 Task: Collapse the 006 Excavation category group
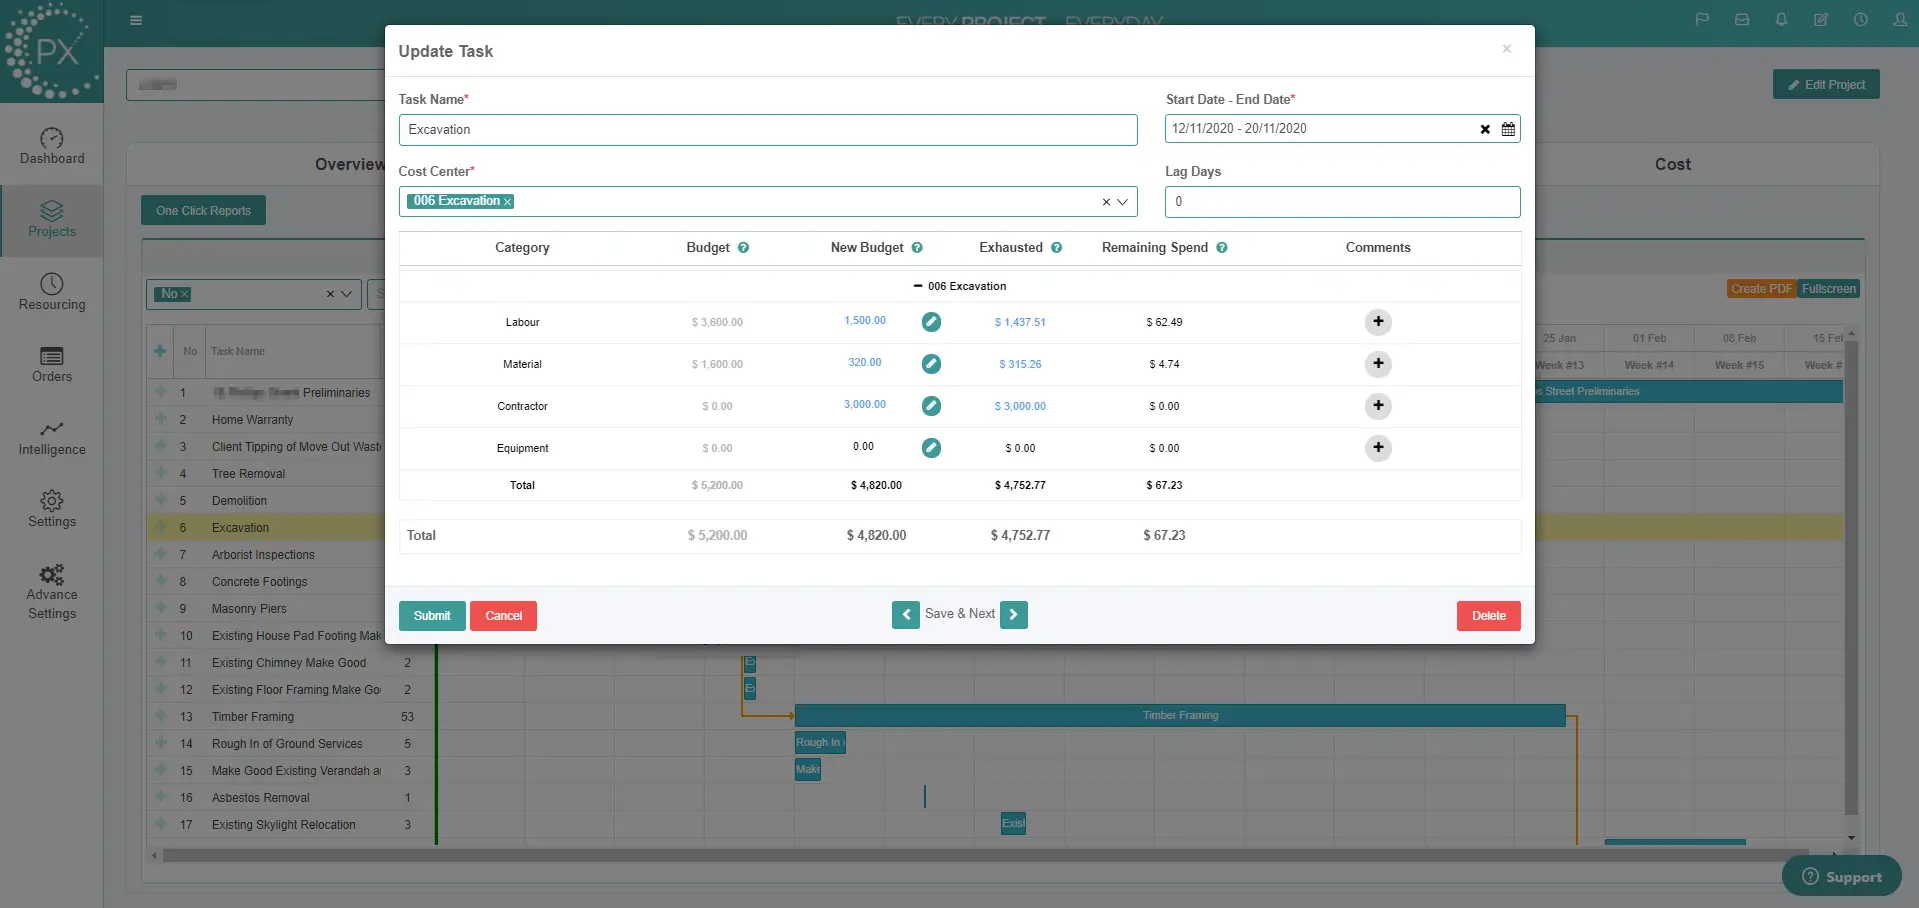tap(918, 286)
